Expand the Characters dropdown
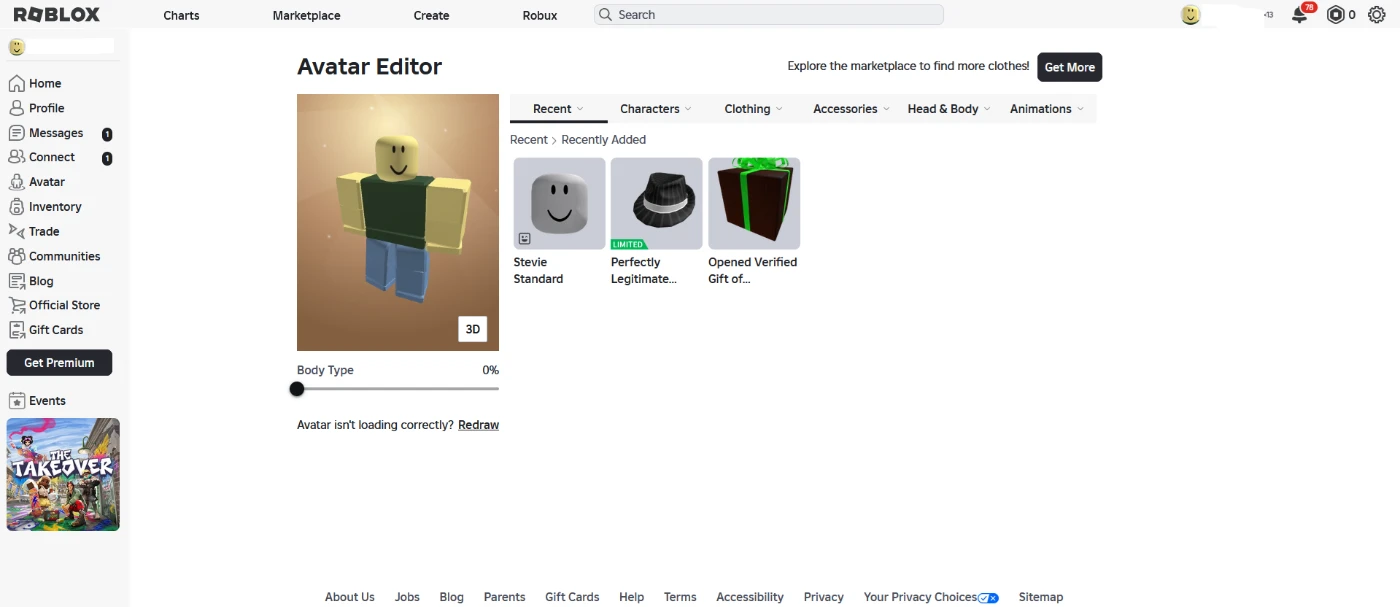The image size is (1400, 607). pyautogui.click(x=656, y=109)
